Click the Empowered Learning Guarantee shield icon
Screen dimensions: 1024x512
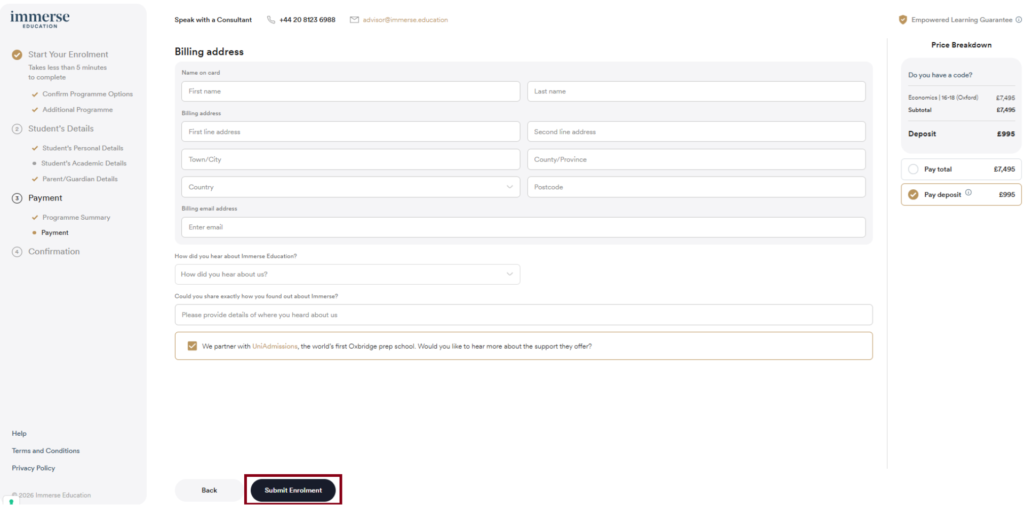tap(903, 20)
